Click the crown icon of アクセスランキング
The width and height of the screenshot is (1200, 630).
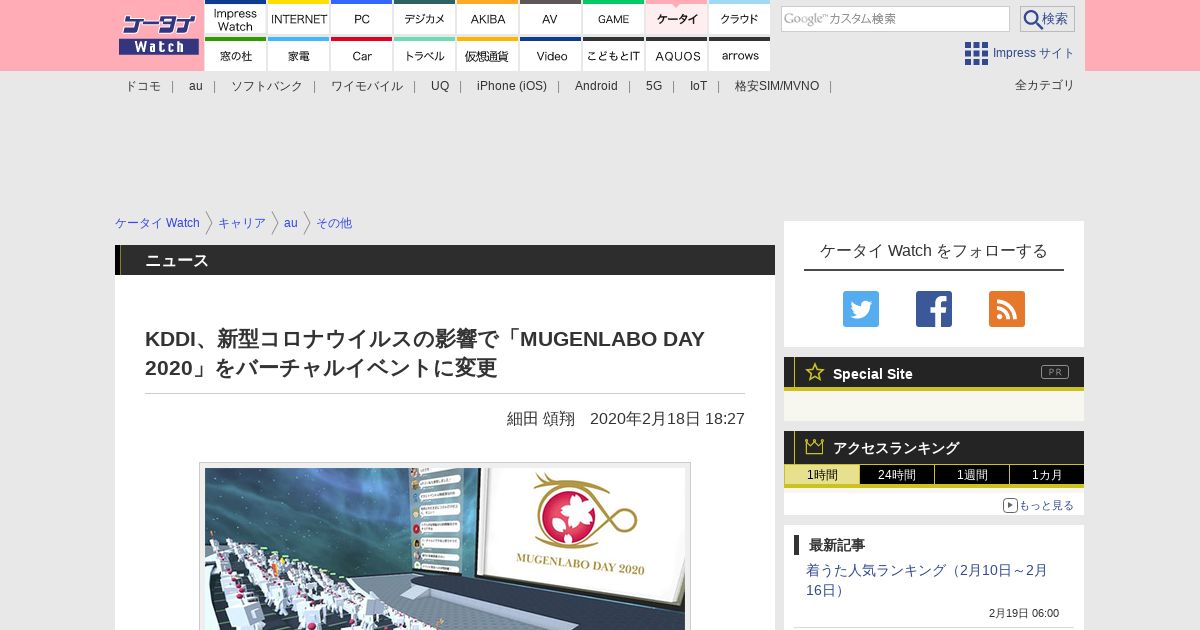815,447
